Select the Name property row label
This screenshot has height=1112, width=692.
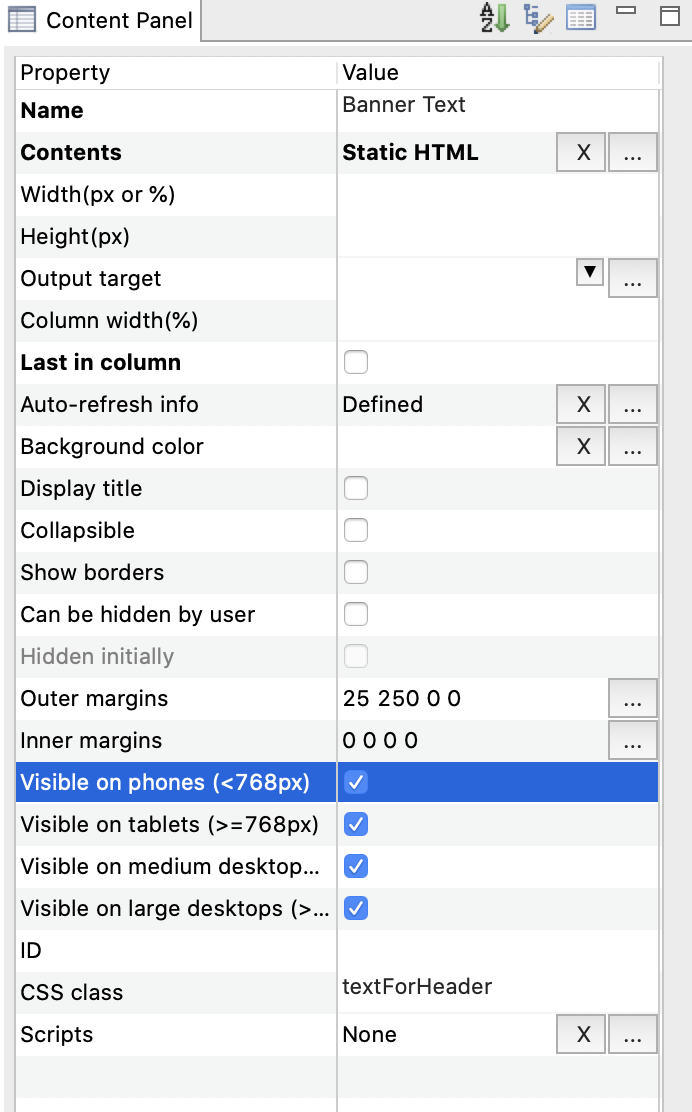coord(52,111)
